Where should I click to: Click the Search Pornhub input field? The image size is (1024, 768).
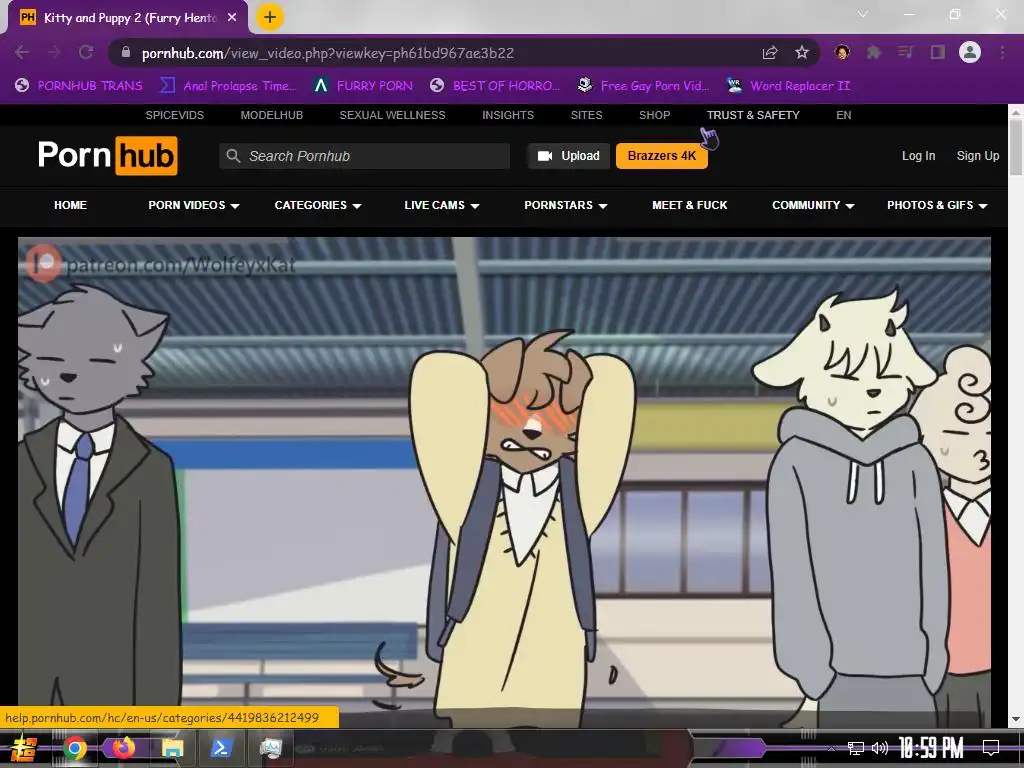click(x=364, y=156)
